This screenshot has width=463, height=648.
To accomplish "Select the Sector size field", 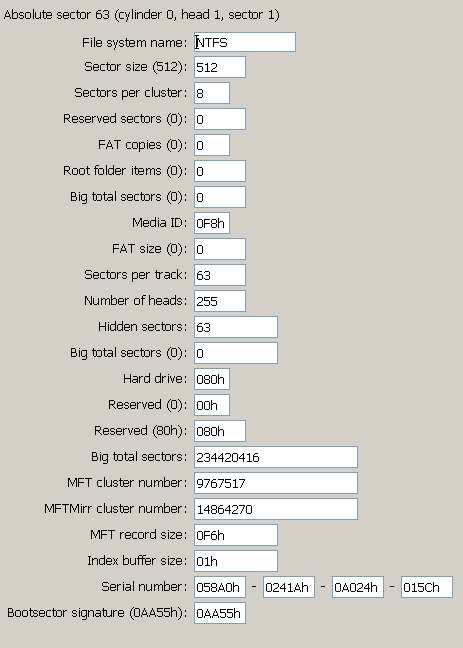I will (220, 67).
